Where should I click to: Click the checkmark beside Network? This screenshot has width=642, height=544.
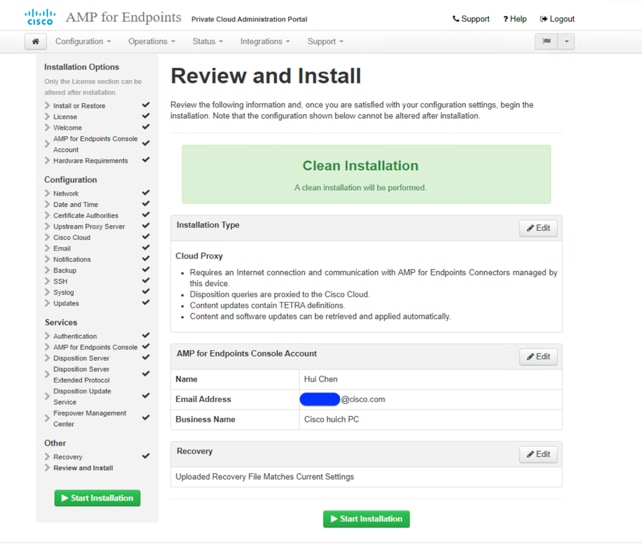[x=146, y=192]
